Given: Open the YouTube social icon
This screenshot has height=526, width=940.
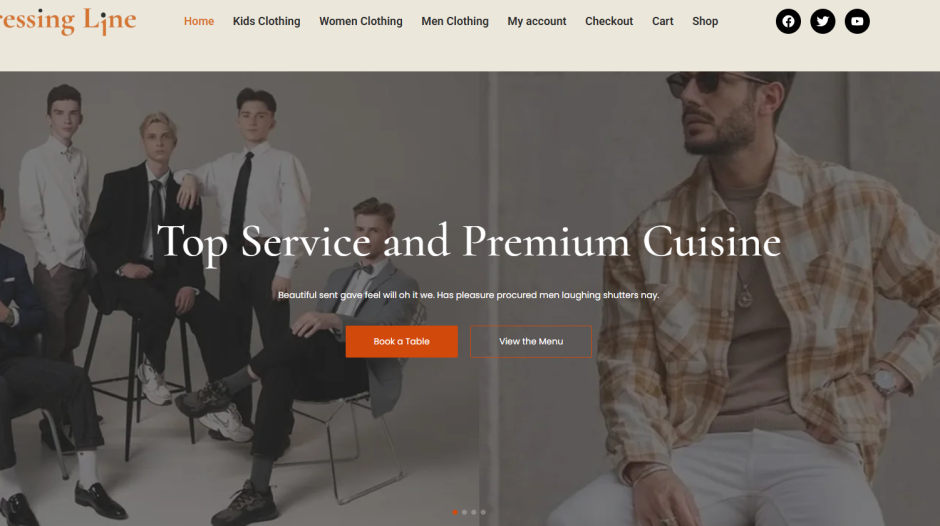Looking at the screenshot, I should pos(857,22).
